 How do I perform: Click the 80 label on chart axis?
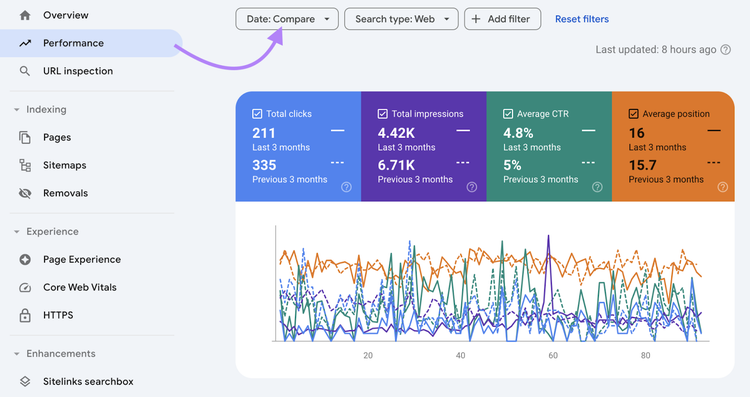[645, 355]
